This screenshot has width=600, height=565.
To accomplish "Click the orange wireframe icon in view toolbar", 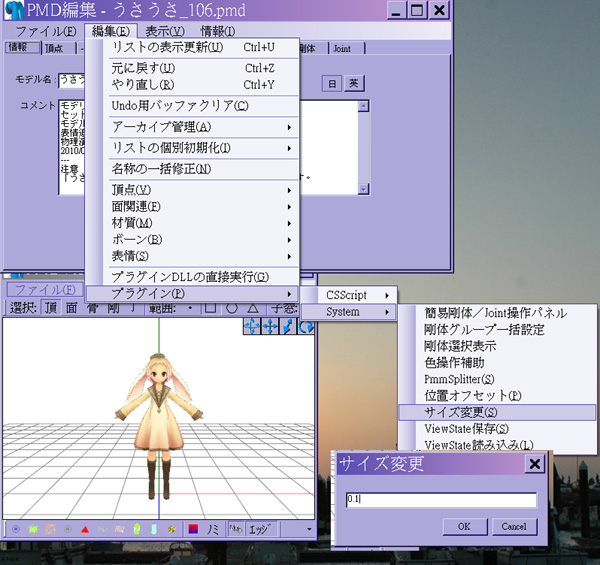I will (51, 529).
